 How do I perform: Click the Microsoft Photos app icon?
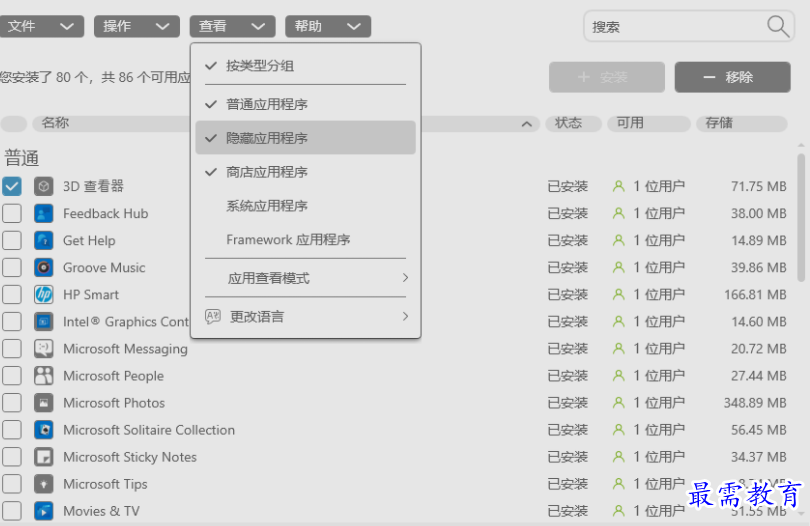43,403
